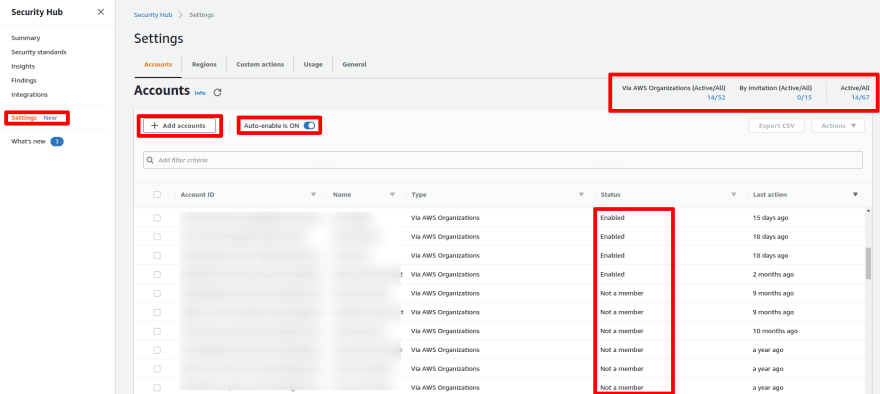Open the Actions dropdown
Image resolution: width=880 pixels, height=394 pixels.
tap(837, 126)
